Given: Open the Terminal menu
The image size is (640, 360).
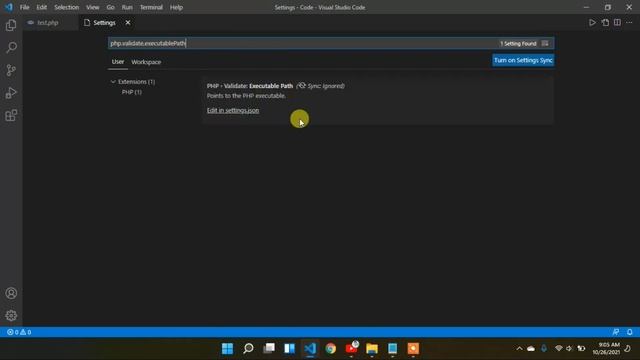Looking at the screenshot, I should pyautogui.click(x=151, y=7).
